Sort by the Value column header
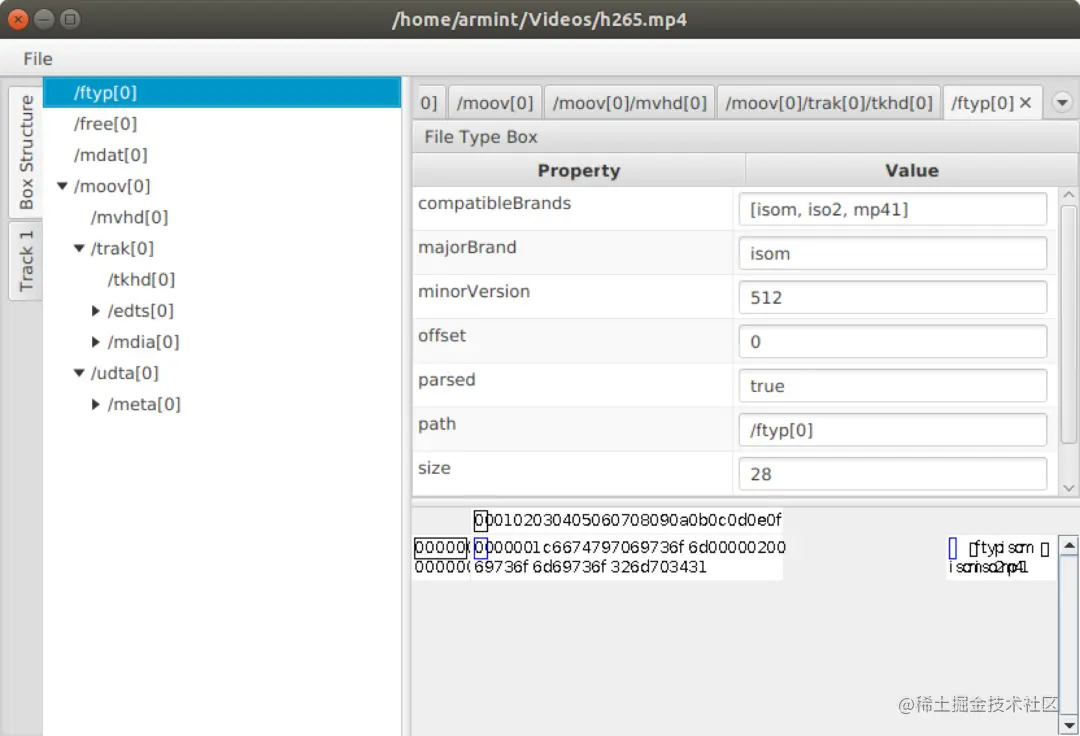 [x=911, y=170]
